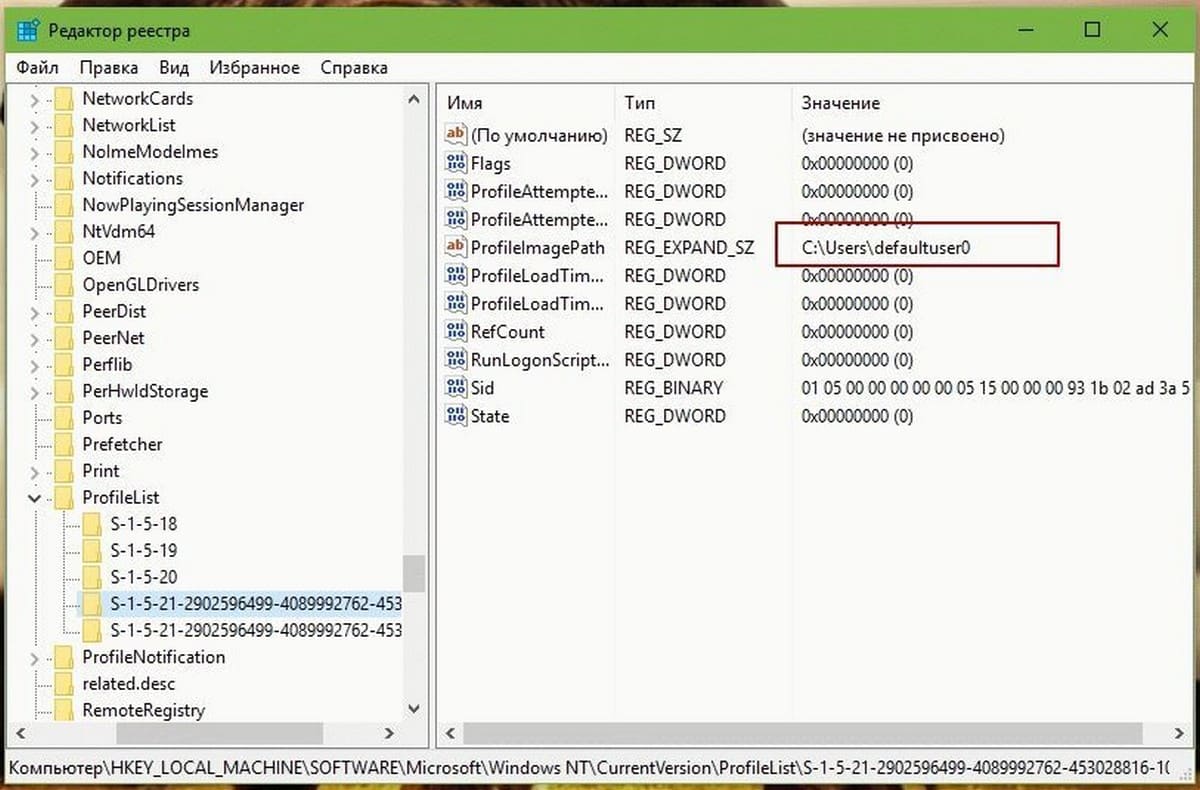Select the Notifications folder icon
This screenshot has width=1200, height=790.
pyautogui.click(x=64, y=179)
